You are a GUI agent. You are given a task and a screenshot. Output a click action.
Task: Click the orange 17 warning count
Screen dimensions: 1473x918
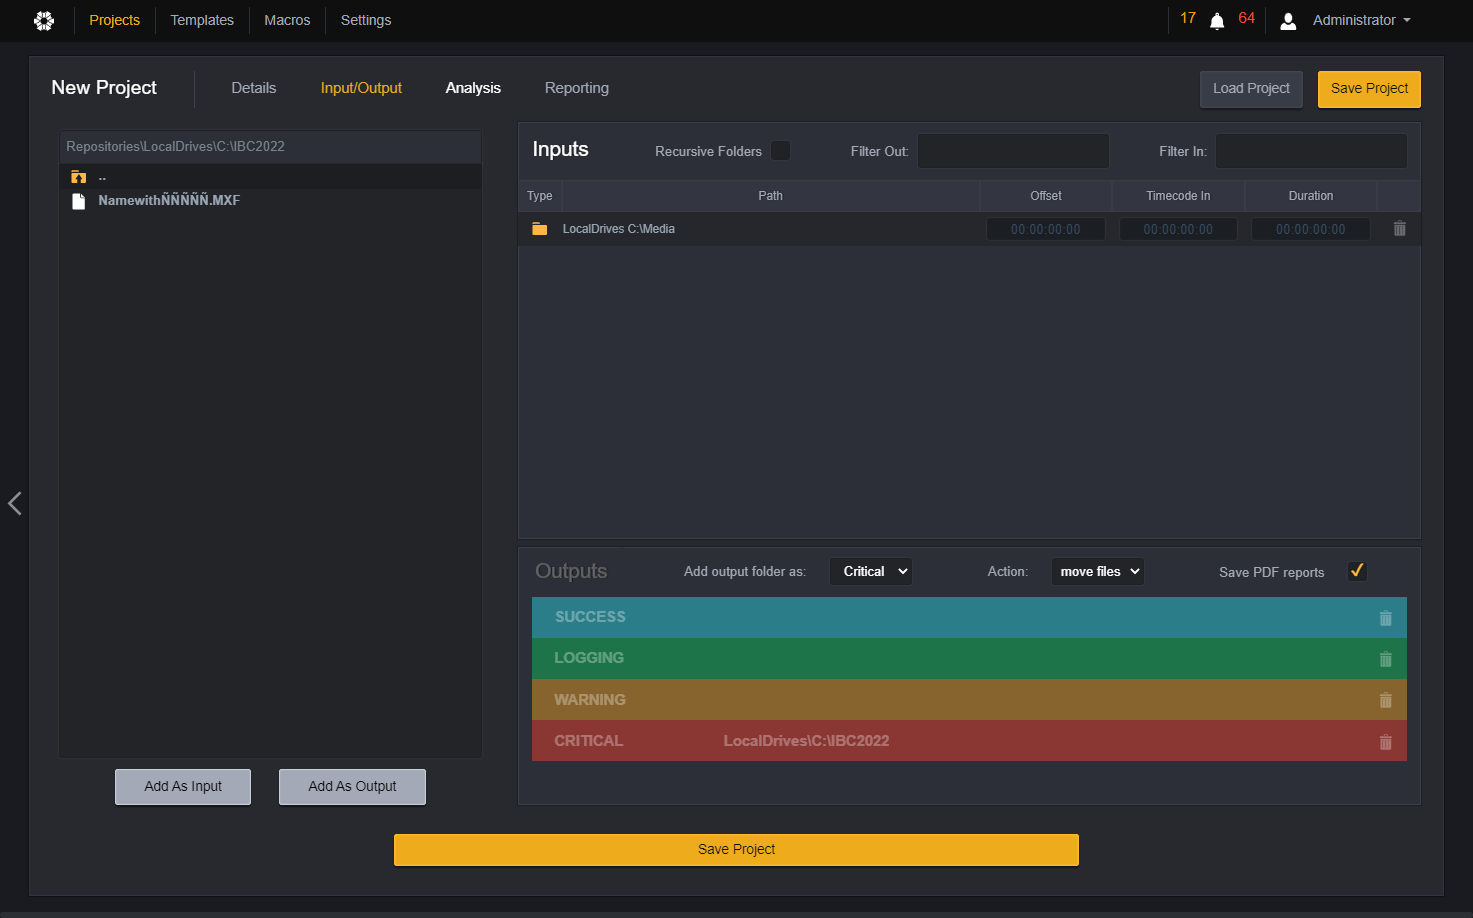tap(1188, 18)
